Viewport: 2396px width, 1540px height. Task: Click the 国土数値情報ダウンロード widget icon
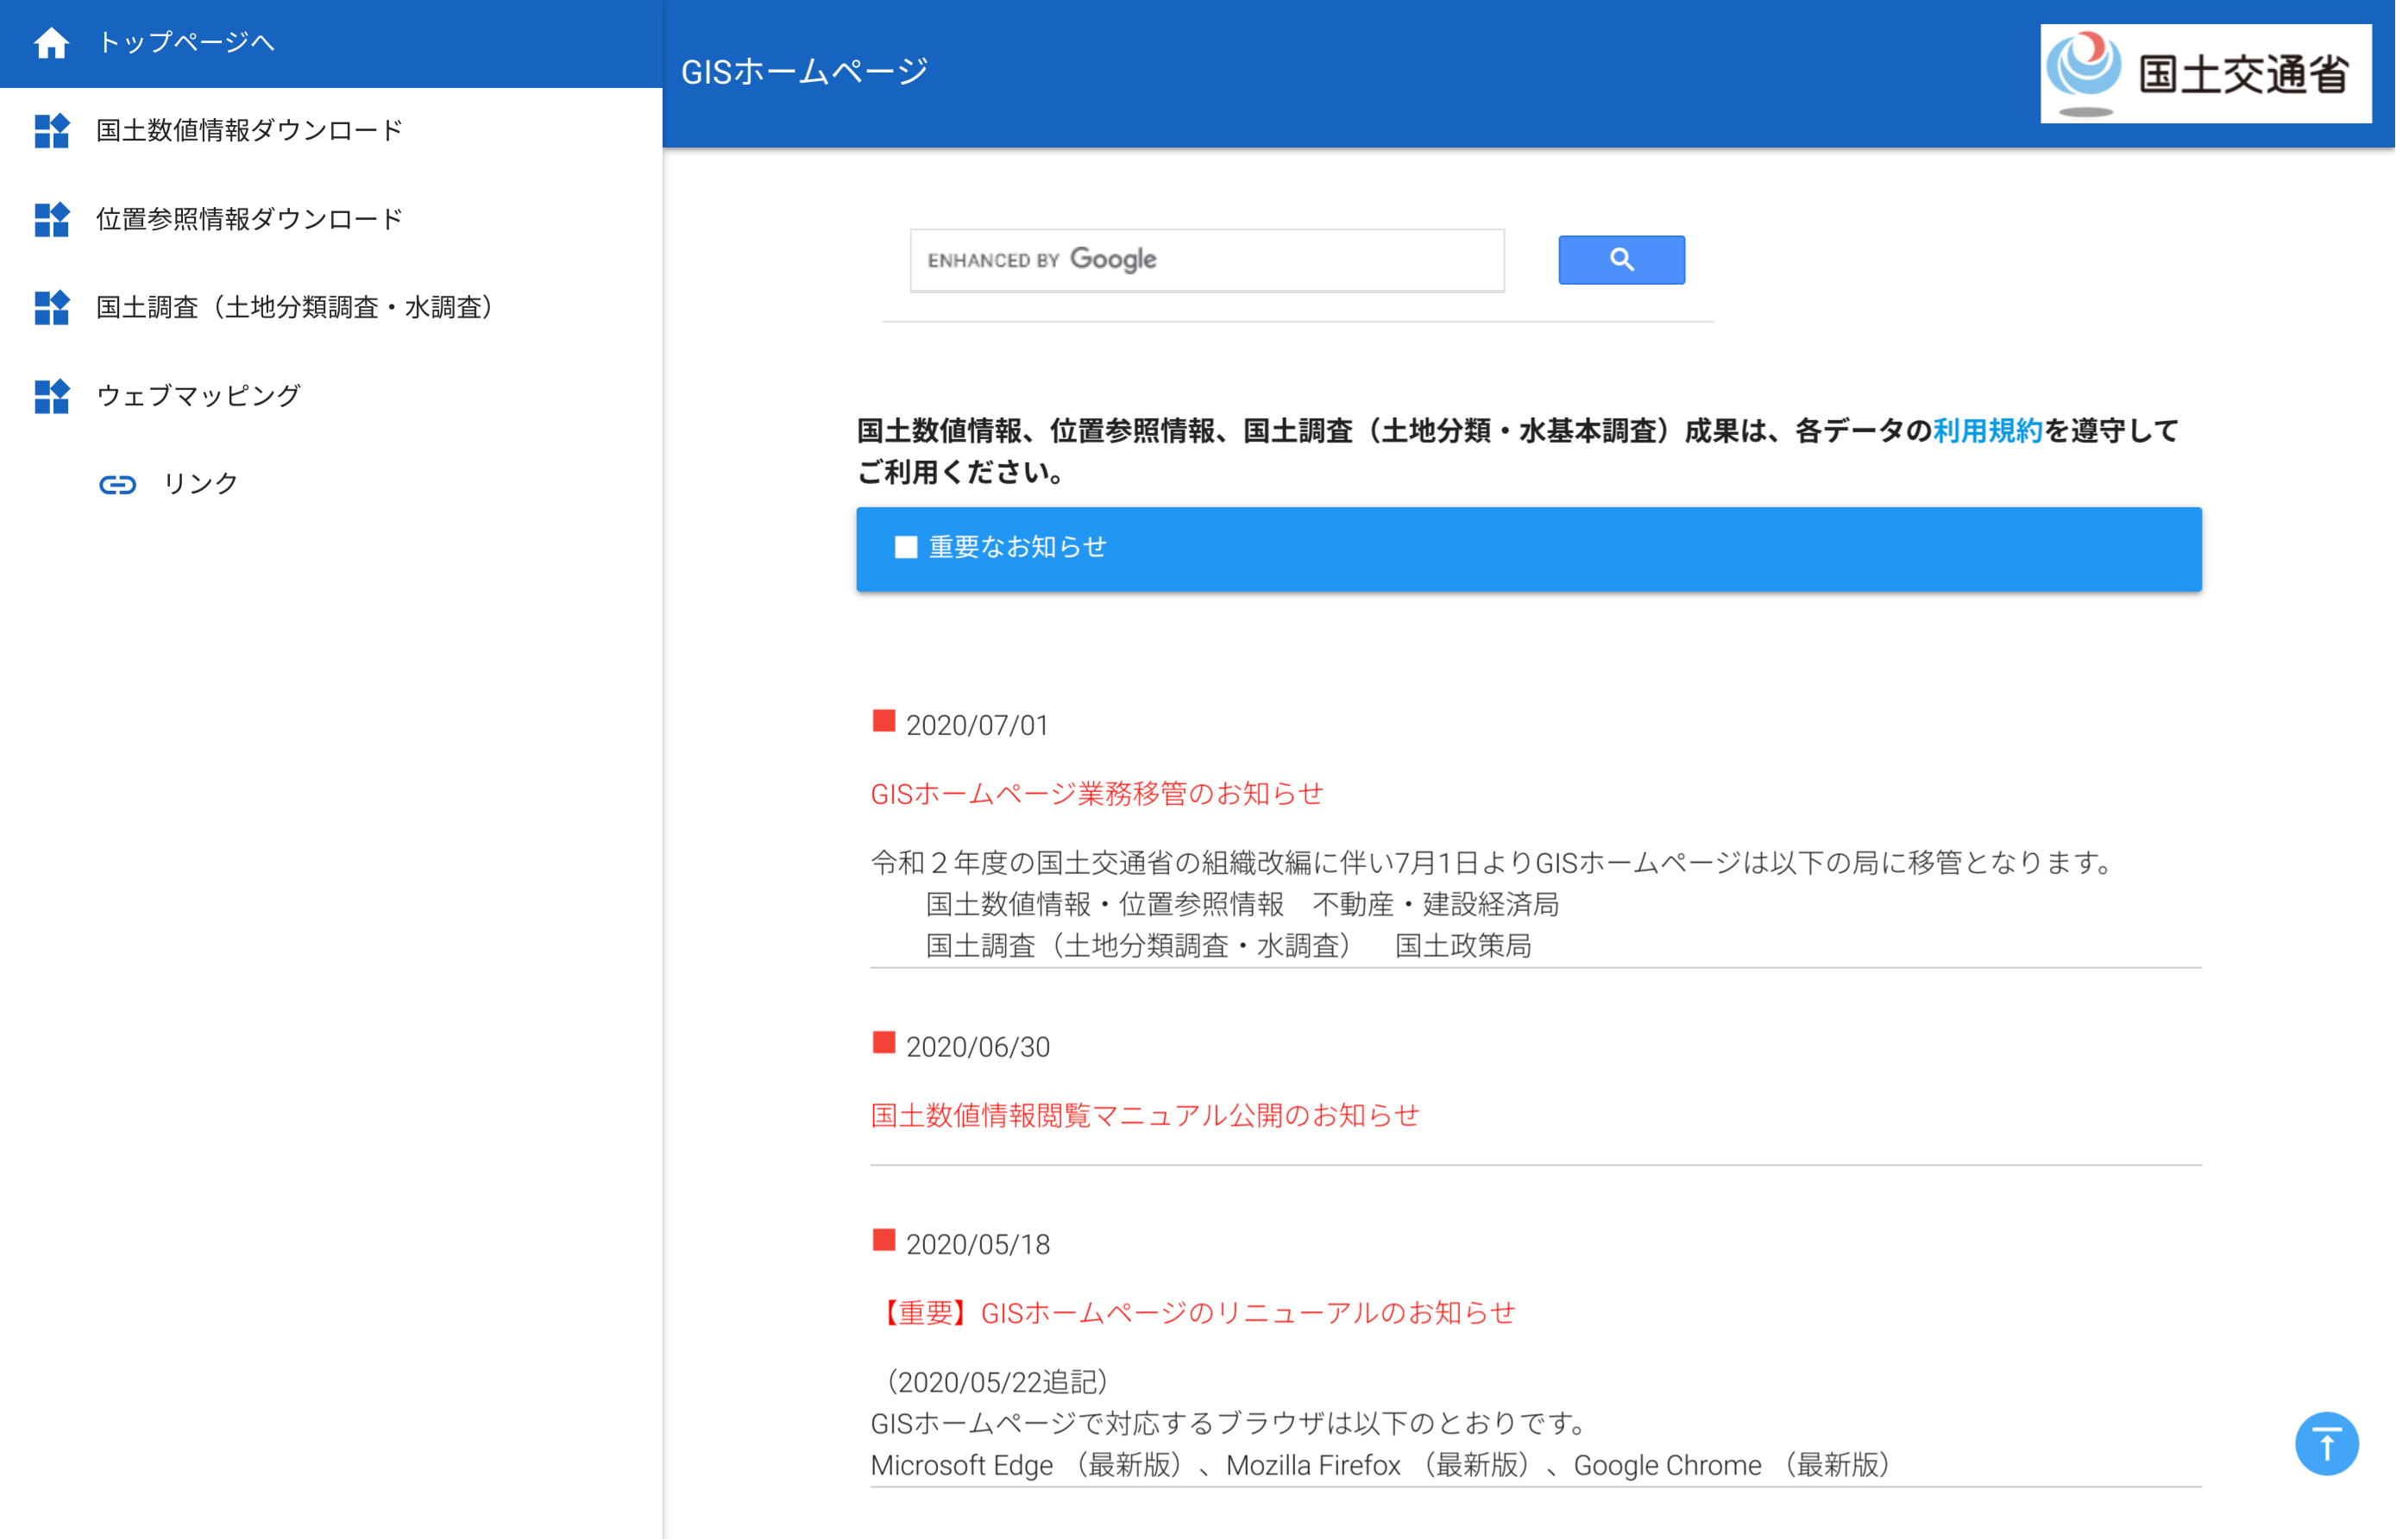click(51, 131)
